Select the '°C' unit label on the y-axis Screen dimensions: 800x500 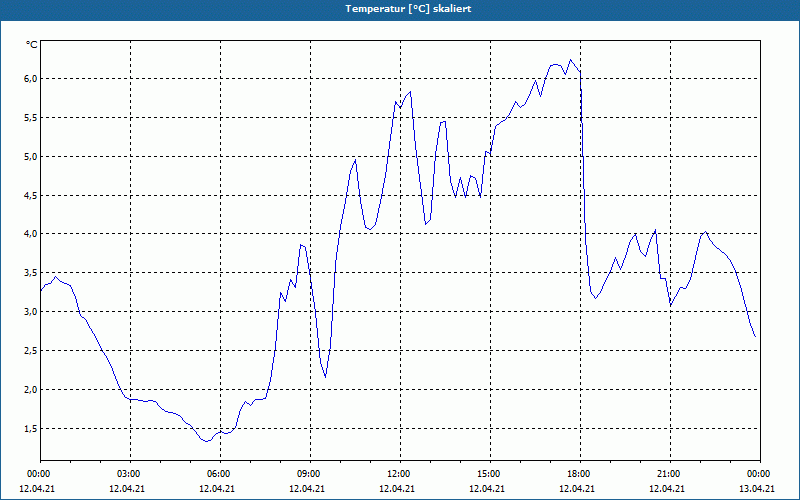tap(31, 45)
